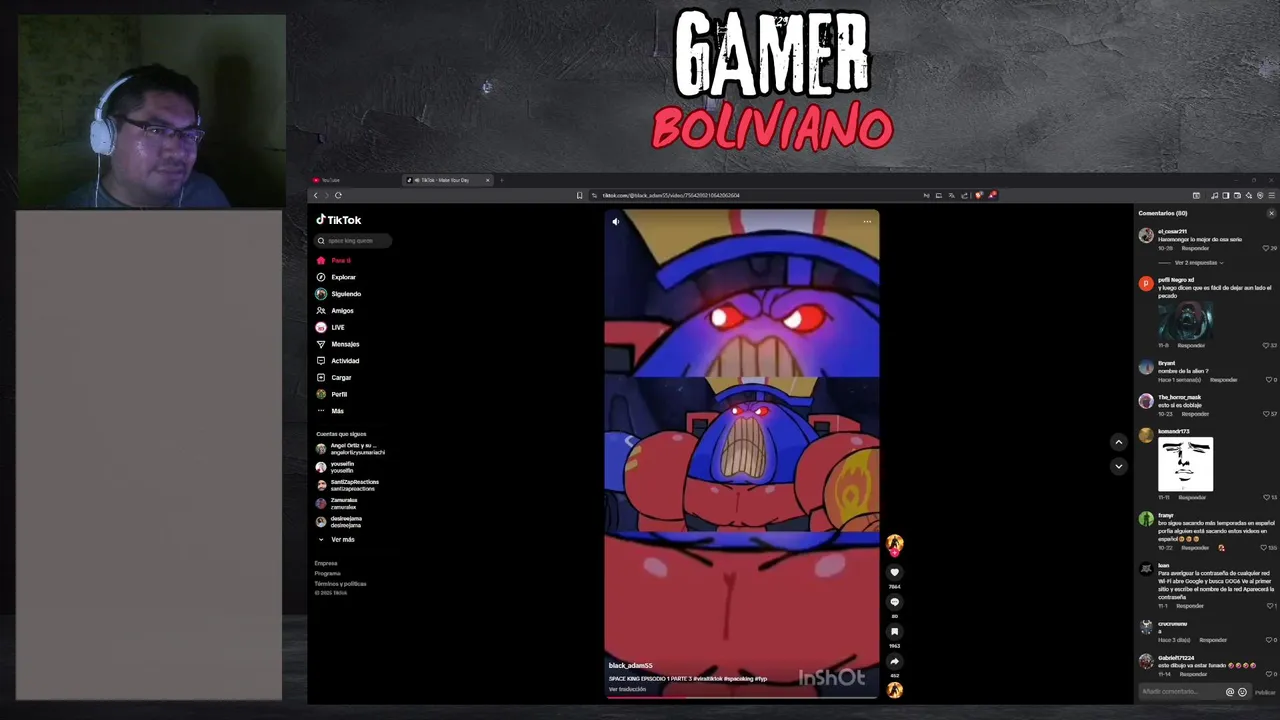
Task: Open video three-dot options menu
Action: pyautogui.click(x=867, y=222)
